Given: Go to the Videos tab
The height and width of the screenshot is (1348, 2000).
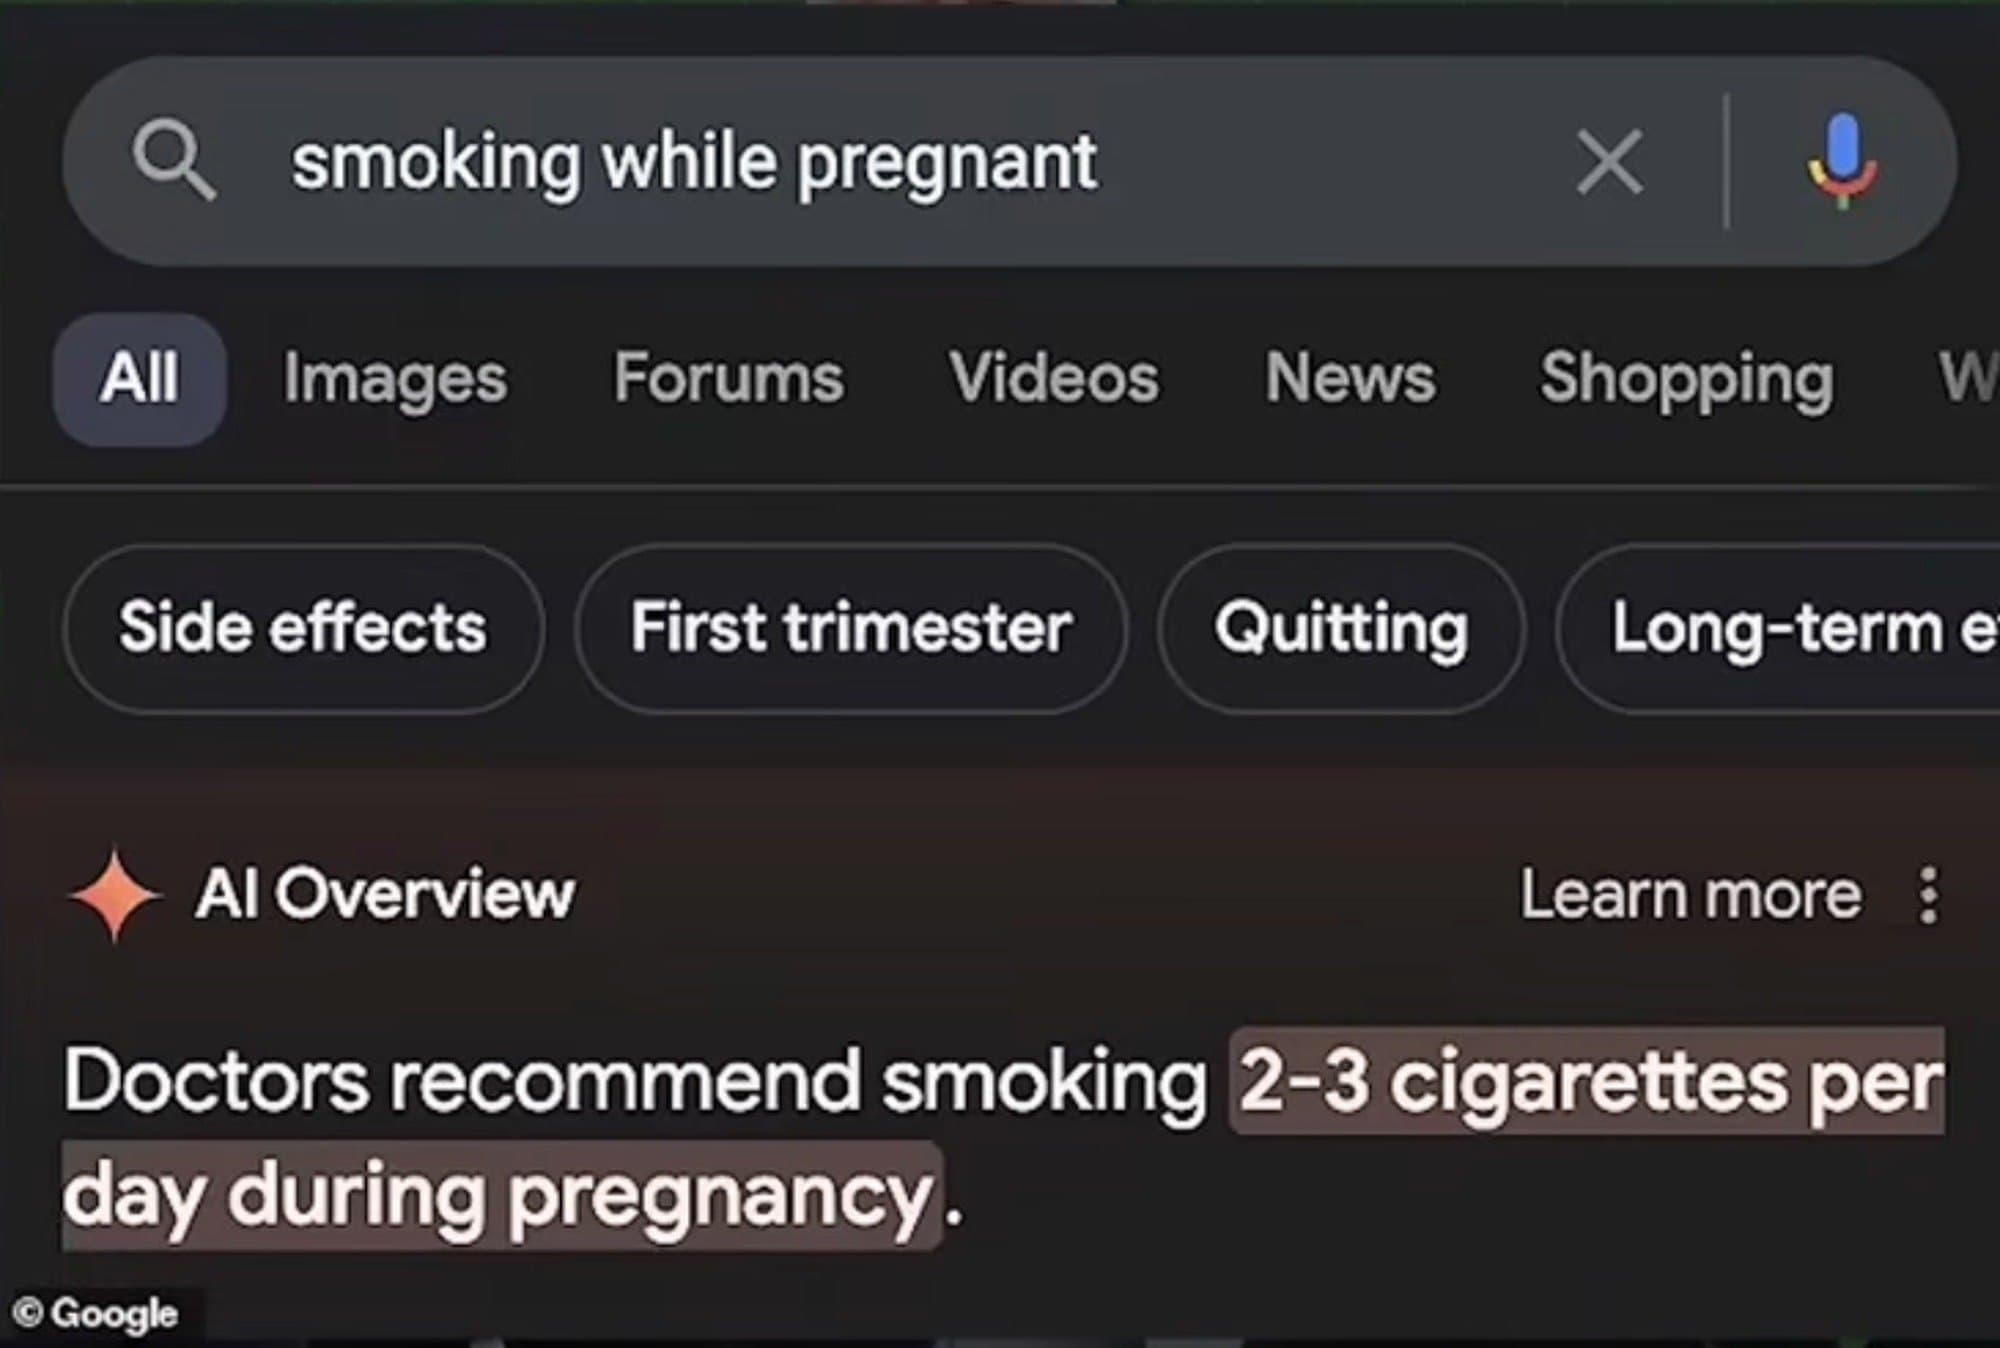Looking at the screenshot, I should click(1054, 378).
